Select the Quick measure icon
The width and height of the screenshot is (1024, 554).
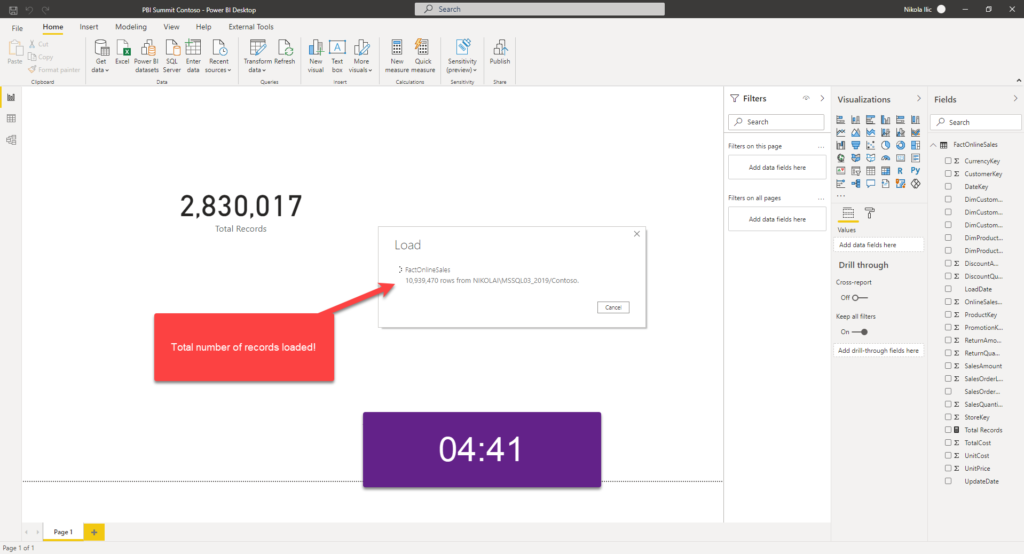(x=423, y=56)
